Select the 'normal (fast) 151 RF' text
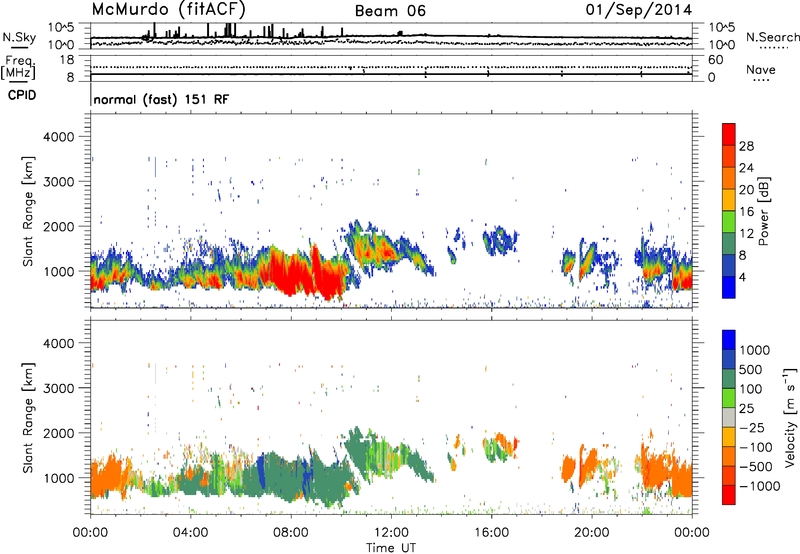800x554 pixels. (161, 99)
